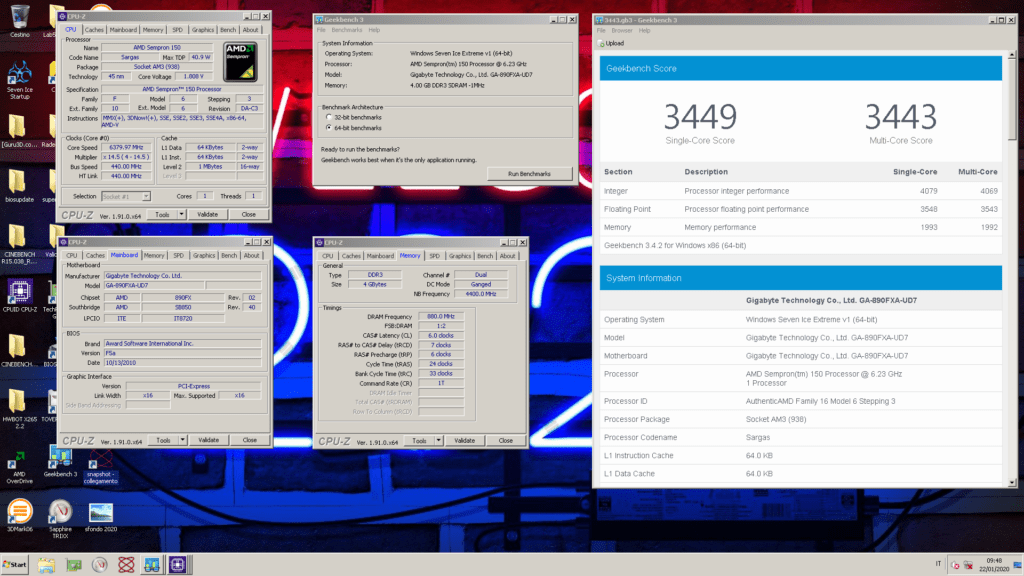
Task: Open the file explorer taskbar icon
Action: point(46,565)
